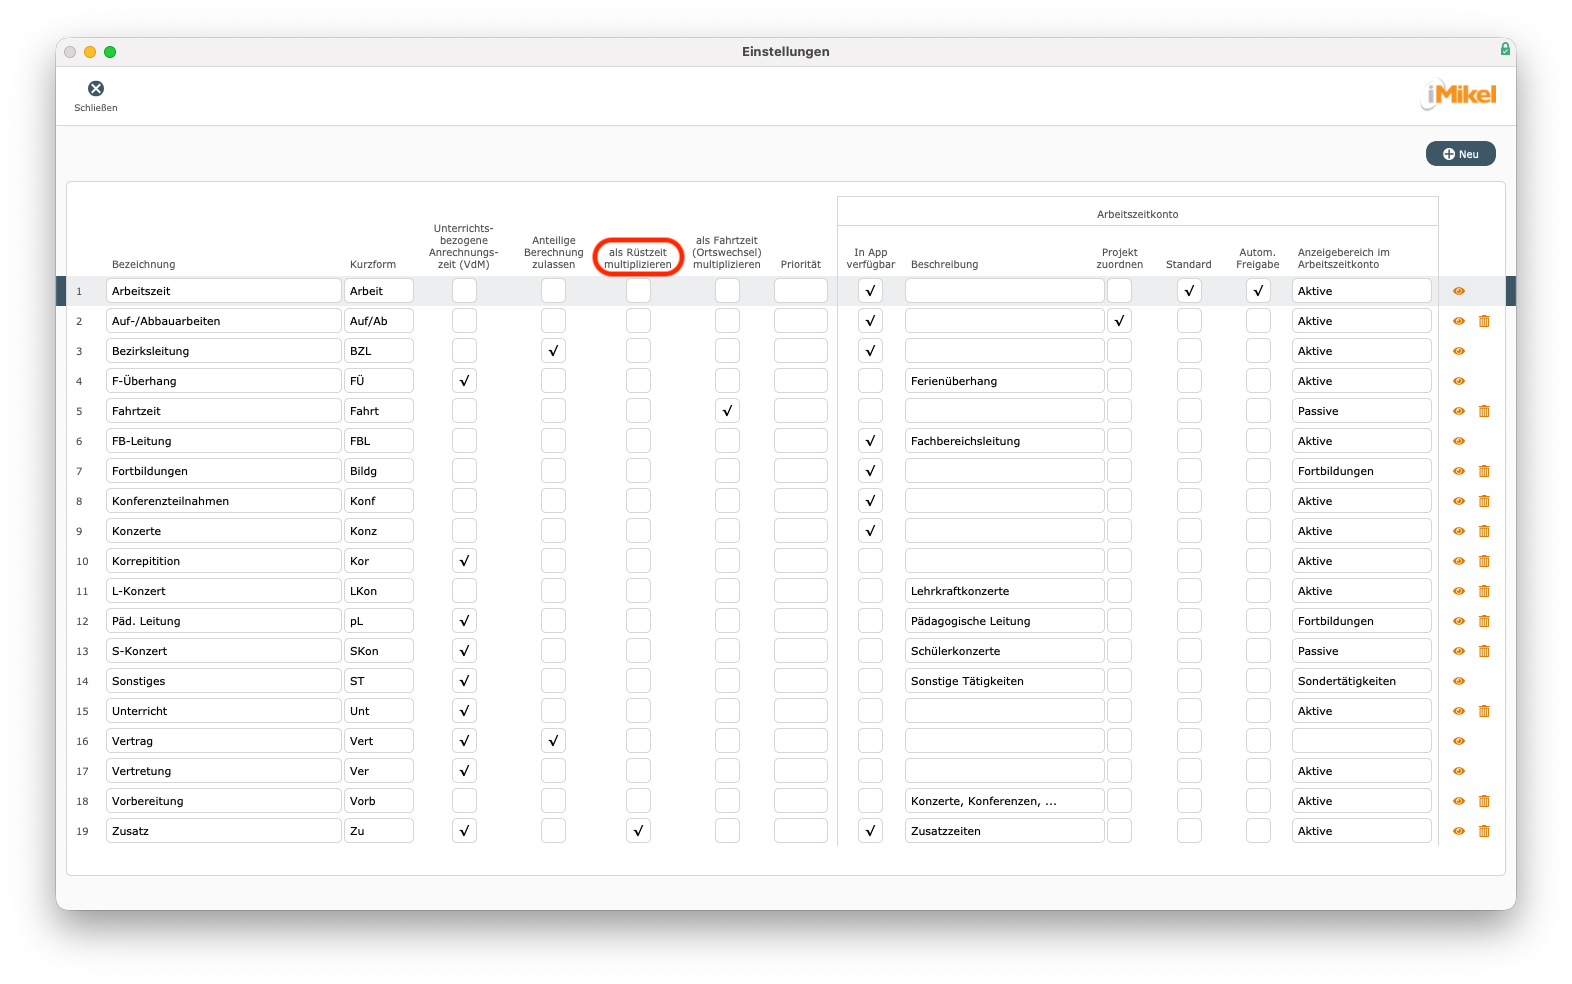Screen dimensions: 1572x984
Task: Edit Beschreibung field Lehrkraftkonzerte
Action: 1005,591
